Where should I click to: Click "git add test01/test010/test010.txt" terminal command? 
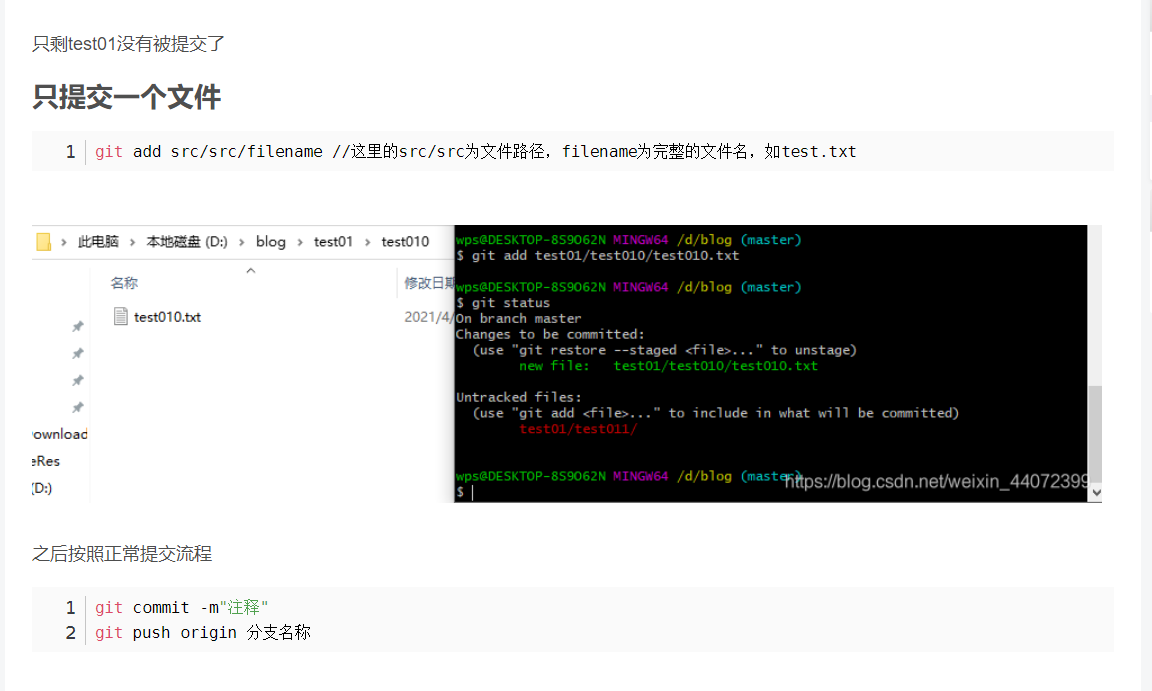pos(605,256)
